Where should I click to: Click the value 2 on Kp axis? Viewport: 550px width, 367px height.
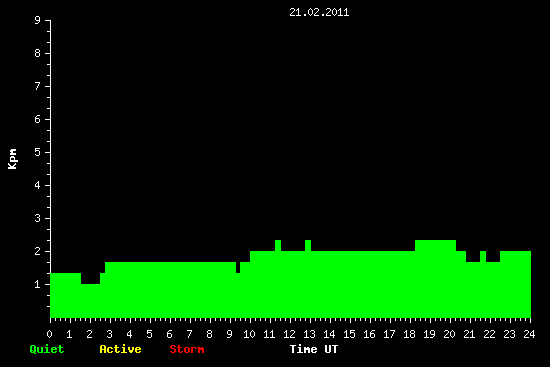click(38, 251)
